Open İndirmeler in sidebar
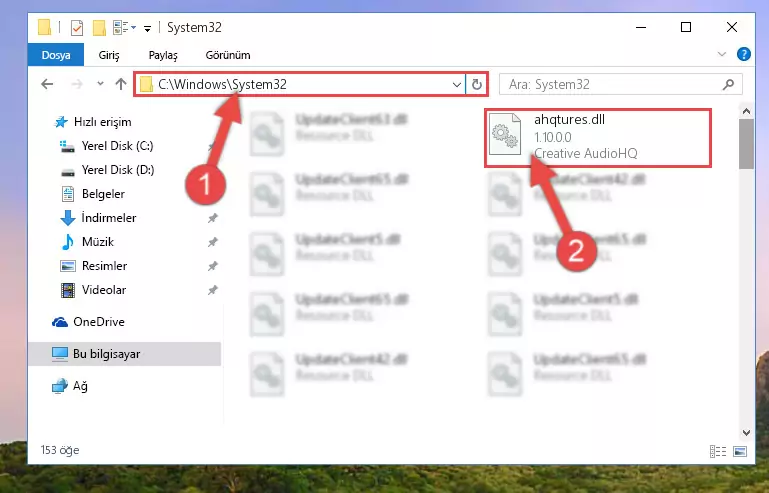769x493 pixels. pos(109,218)
